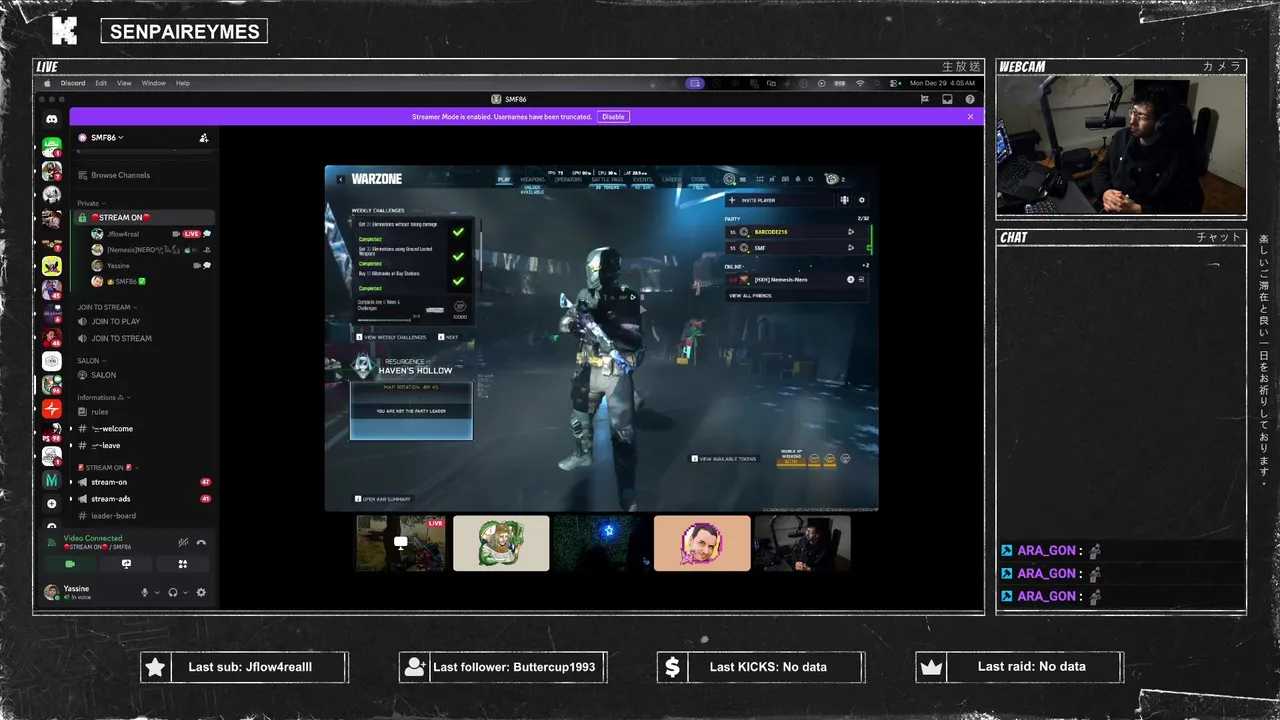Collapse SALON category header
The image size is (1280, 720).
point(91,361)
